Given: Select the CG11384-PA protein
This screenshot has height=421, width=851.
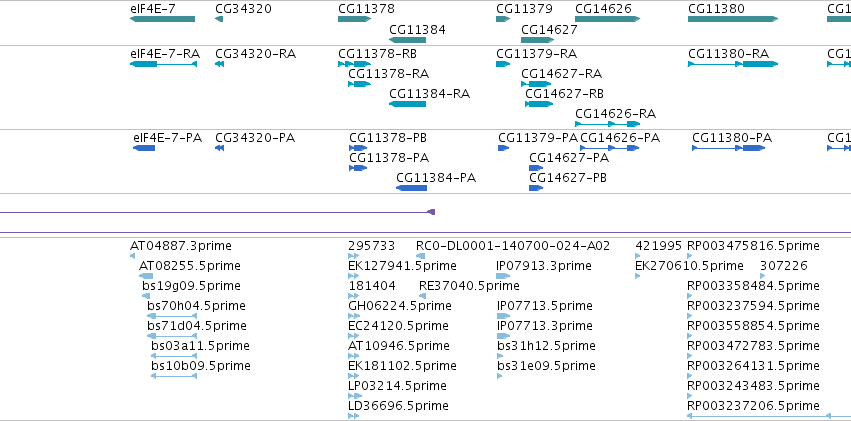Looking at the screenshot, I should click(411, 188).
